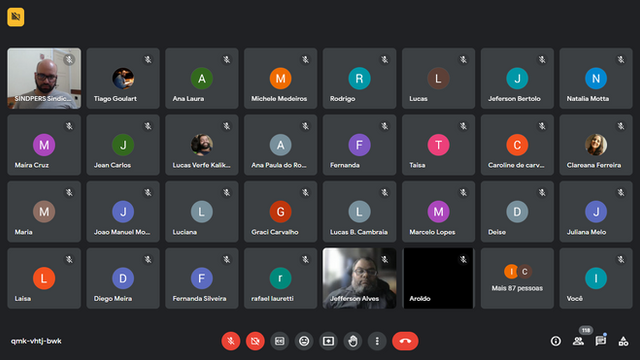This screenshot has width=640, height=360.
Task: Open the 'Mais 87 pessoas' tile
Action: [x=517, y=278]
